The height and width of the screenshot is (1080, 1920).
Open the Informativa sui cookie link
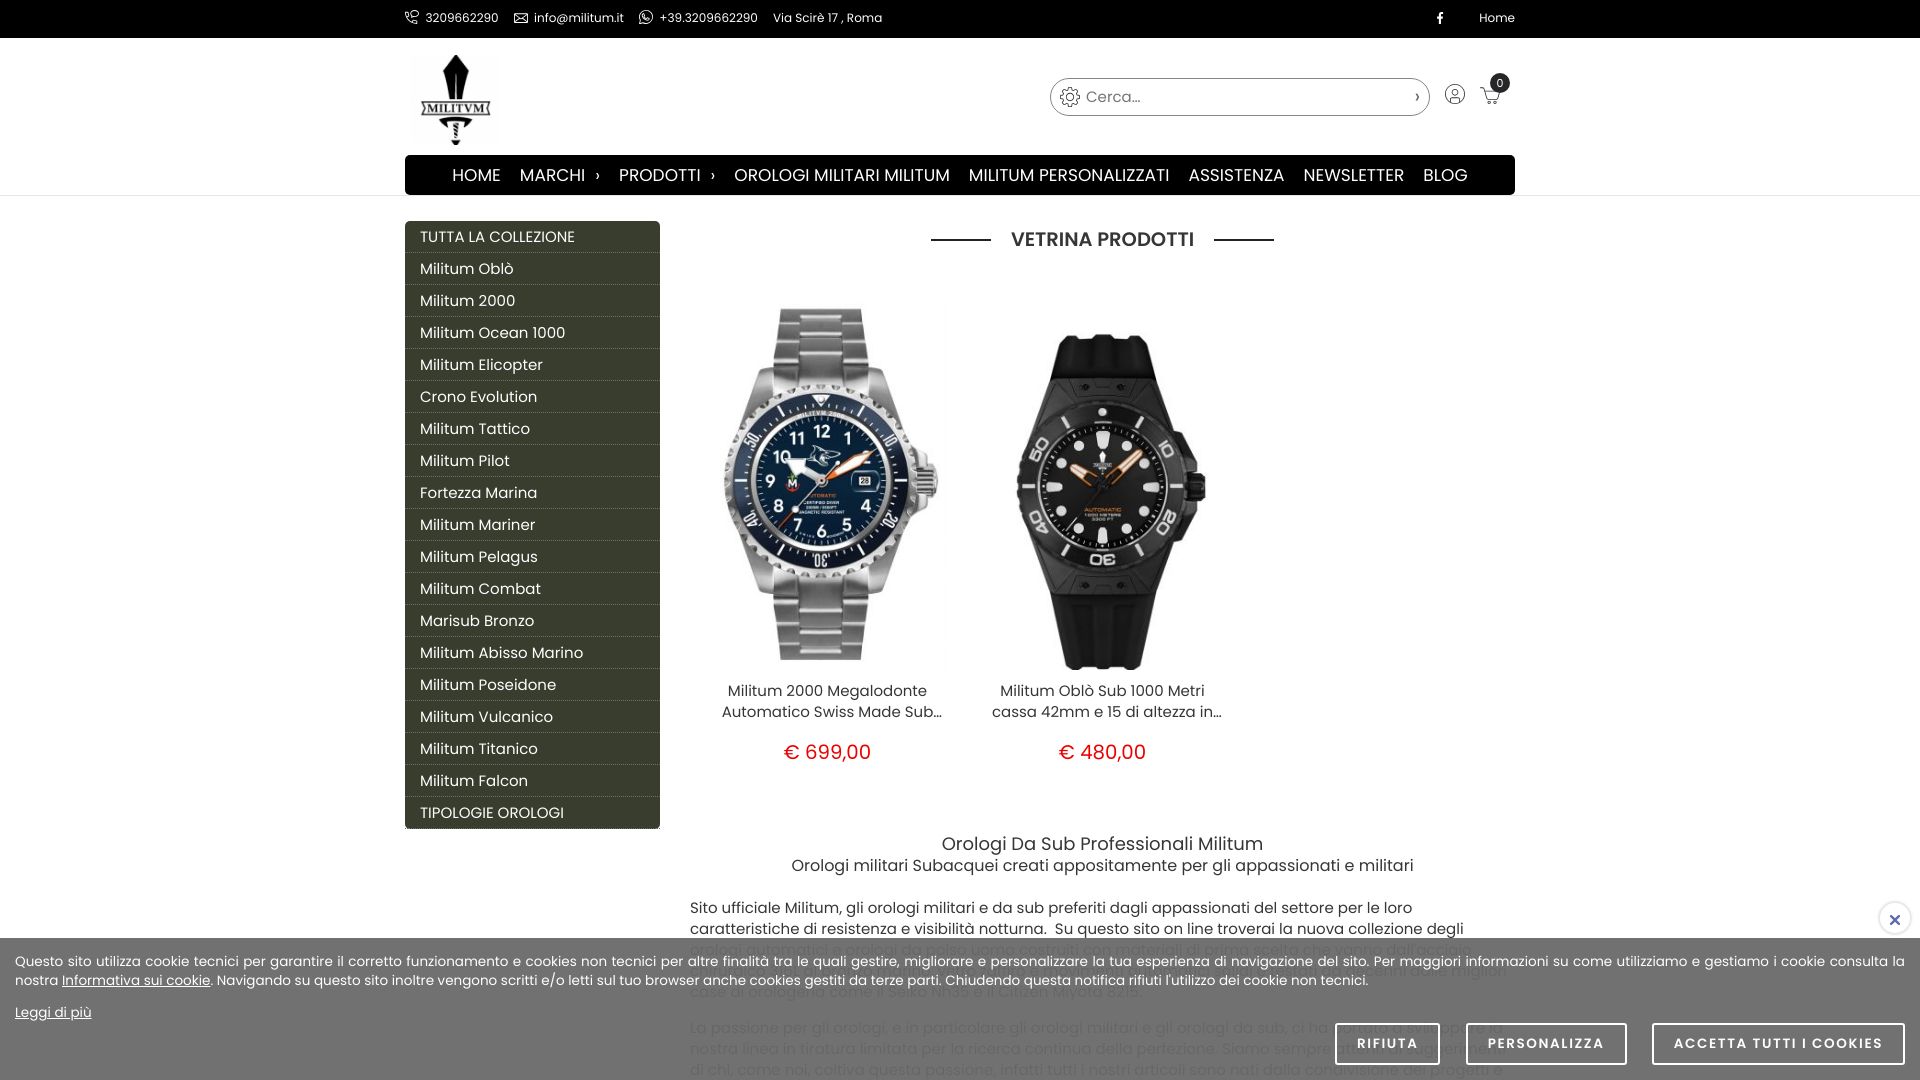coord(136,981)
